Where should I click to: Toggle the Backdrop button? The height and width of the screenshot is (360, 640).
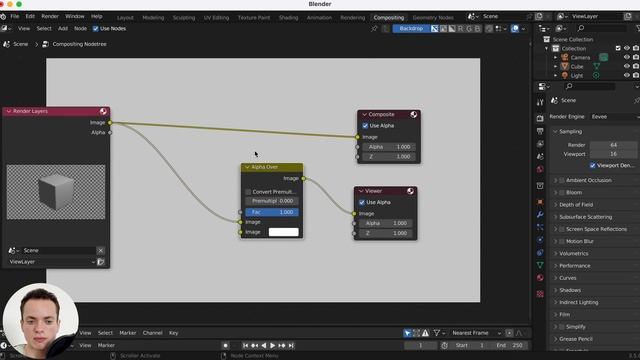pyautogui.click(x=411, y=29)
